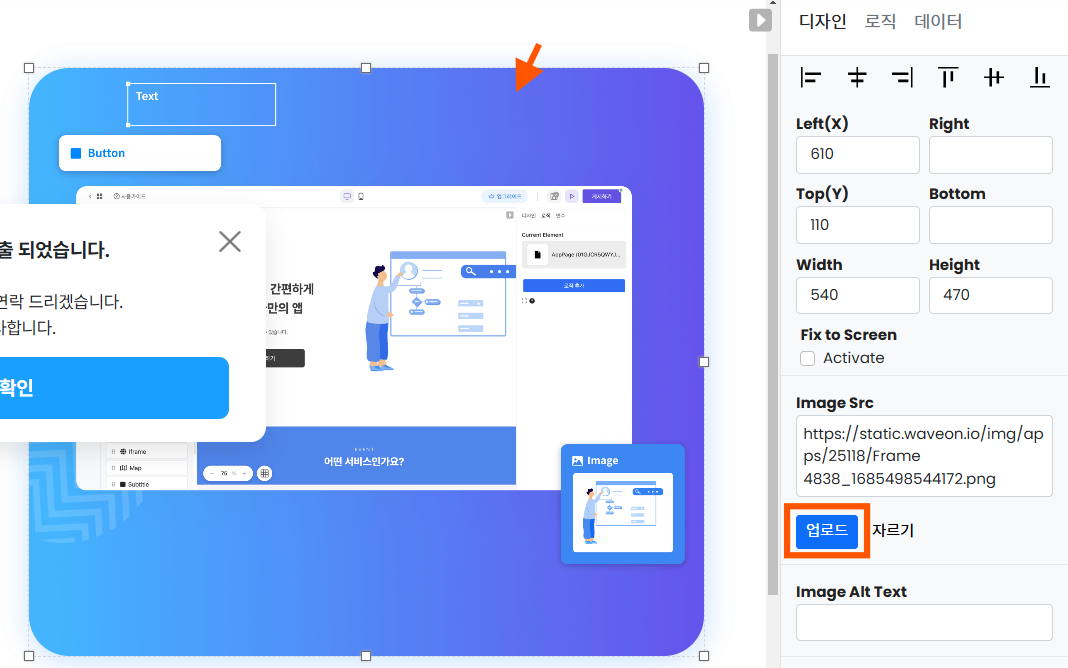Screen dimensions: 1068x668
Task: Open the 로직 tab
Action: click(880, 21)
